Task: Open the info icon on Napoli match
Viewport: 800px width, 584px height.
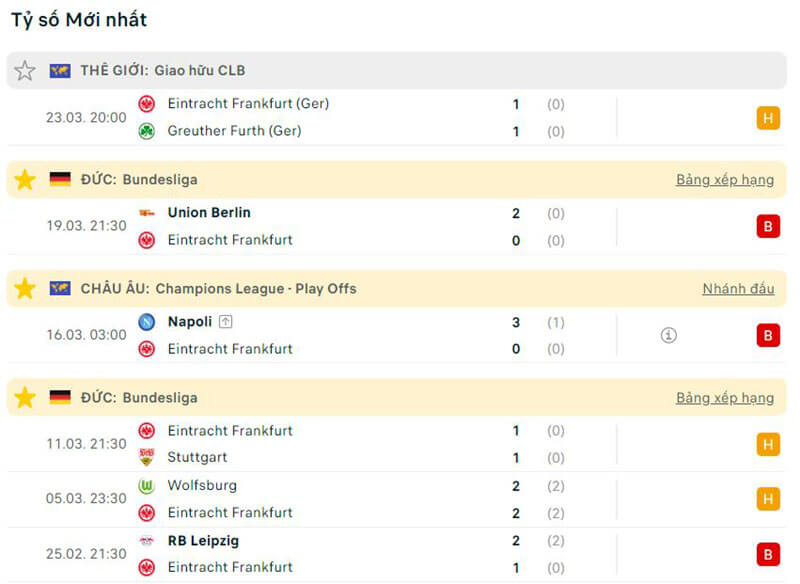Action: pyautogui.click(x=669, y=335)
